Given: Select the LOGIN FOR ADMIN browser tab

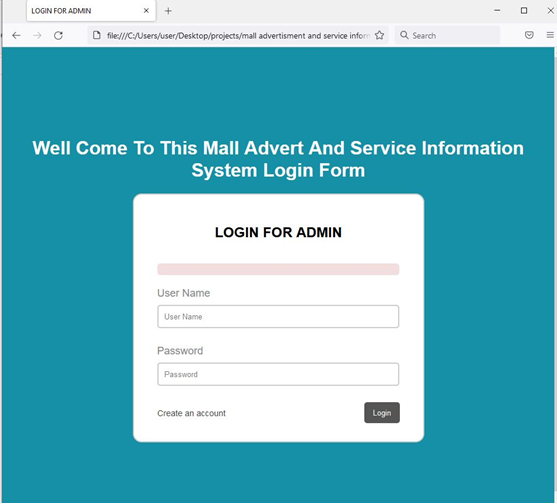Looking at the screenshot, I should [91, 11].
